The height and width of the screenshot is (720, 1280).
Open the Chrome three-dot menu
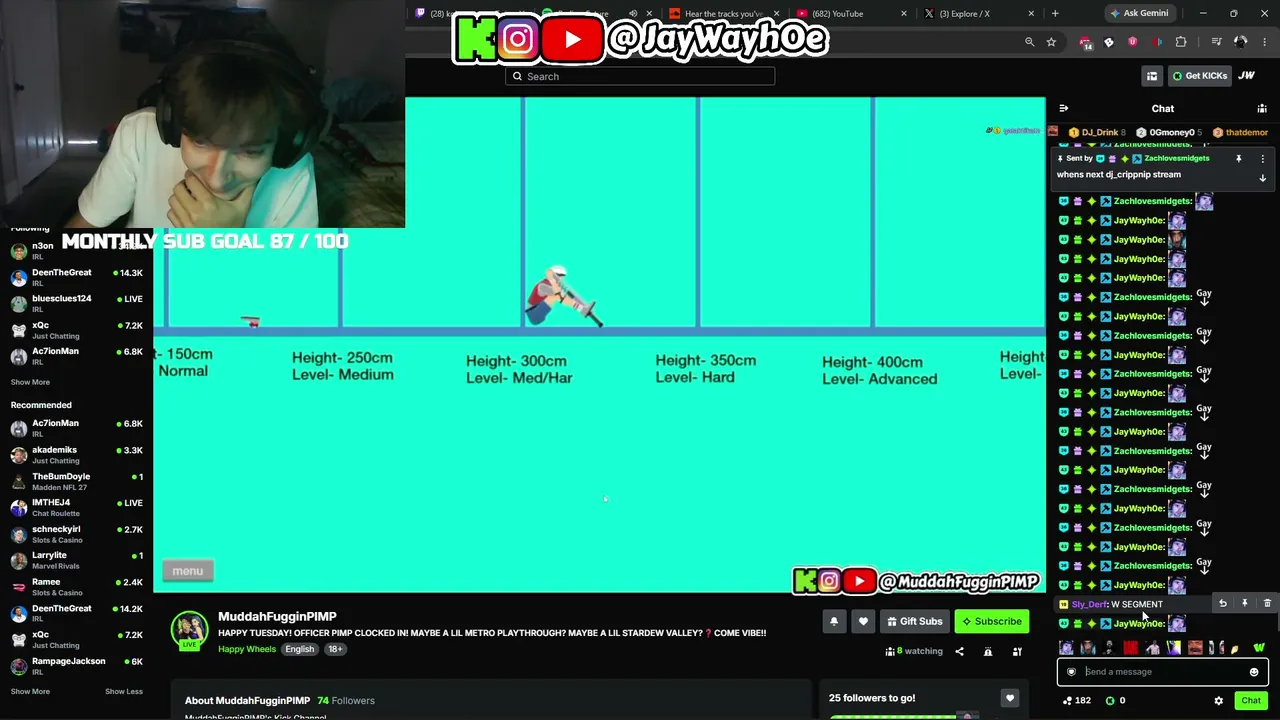1265,42
